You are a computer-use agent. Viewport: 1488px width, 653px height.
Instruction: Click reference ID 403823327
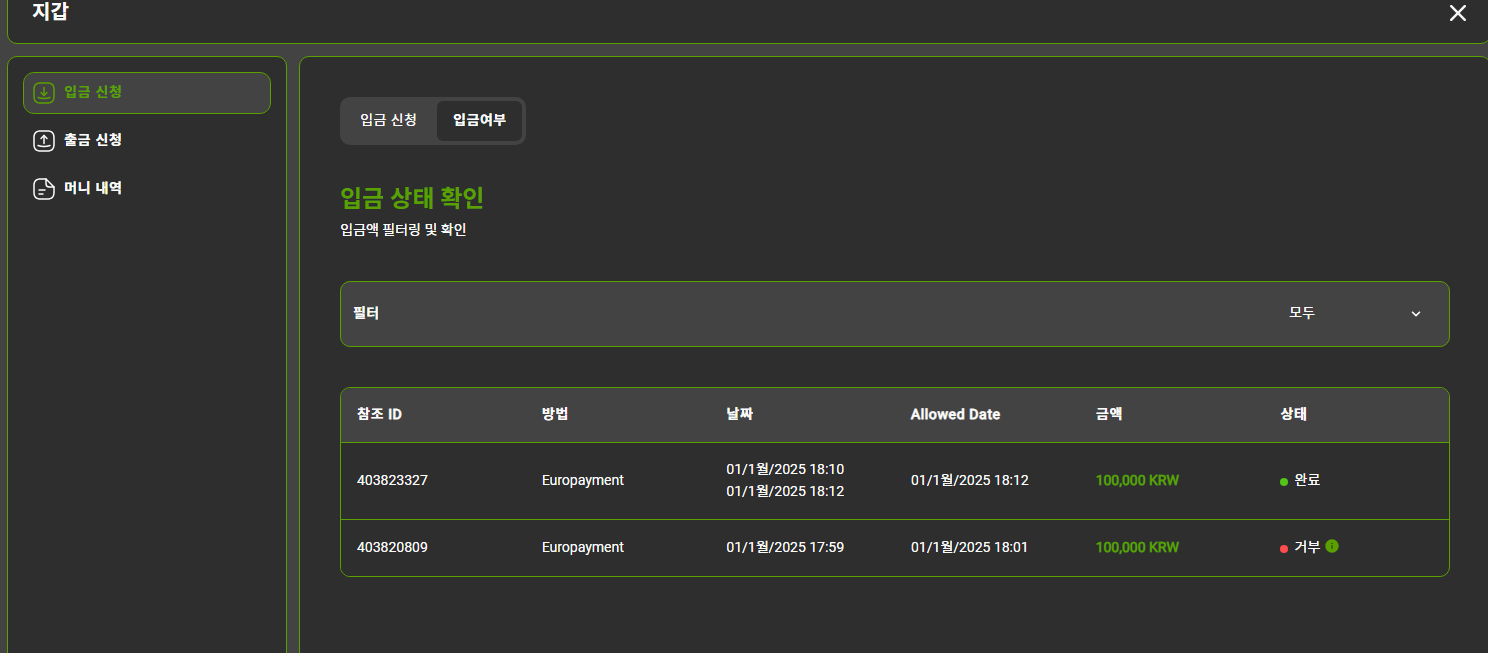(392, 480)
